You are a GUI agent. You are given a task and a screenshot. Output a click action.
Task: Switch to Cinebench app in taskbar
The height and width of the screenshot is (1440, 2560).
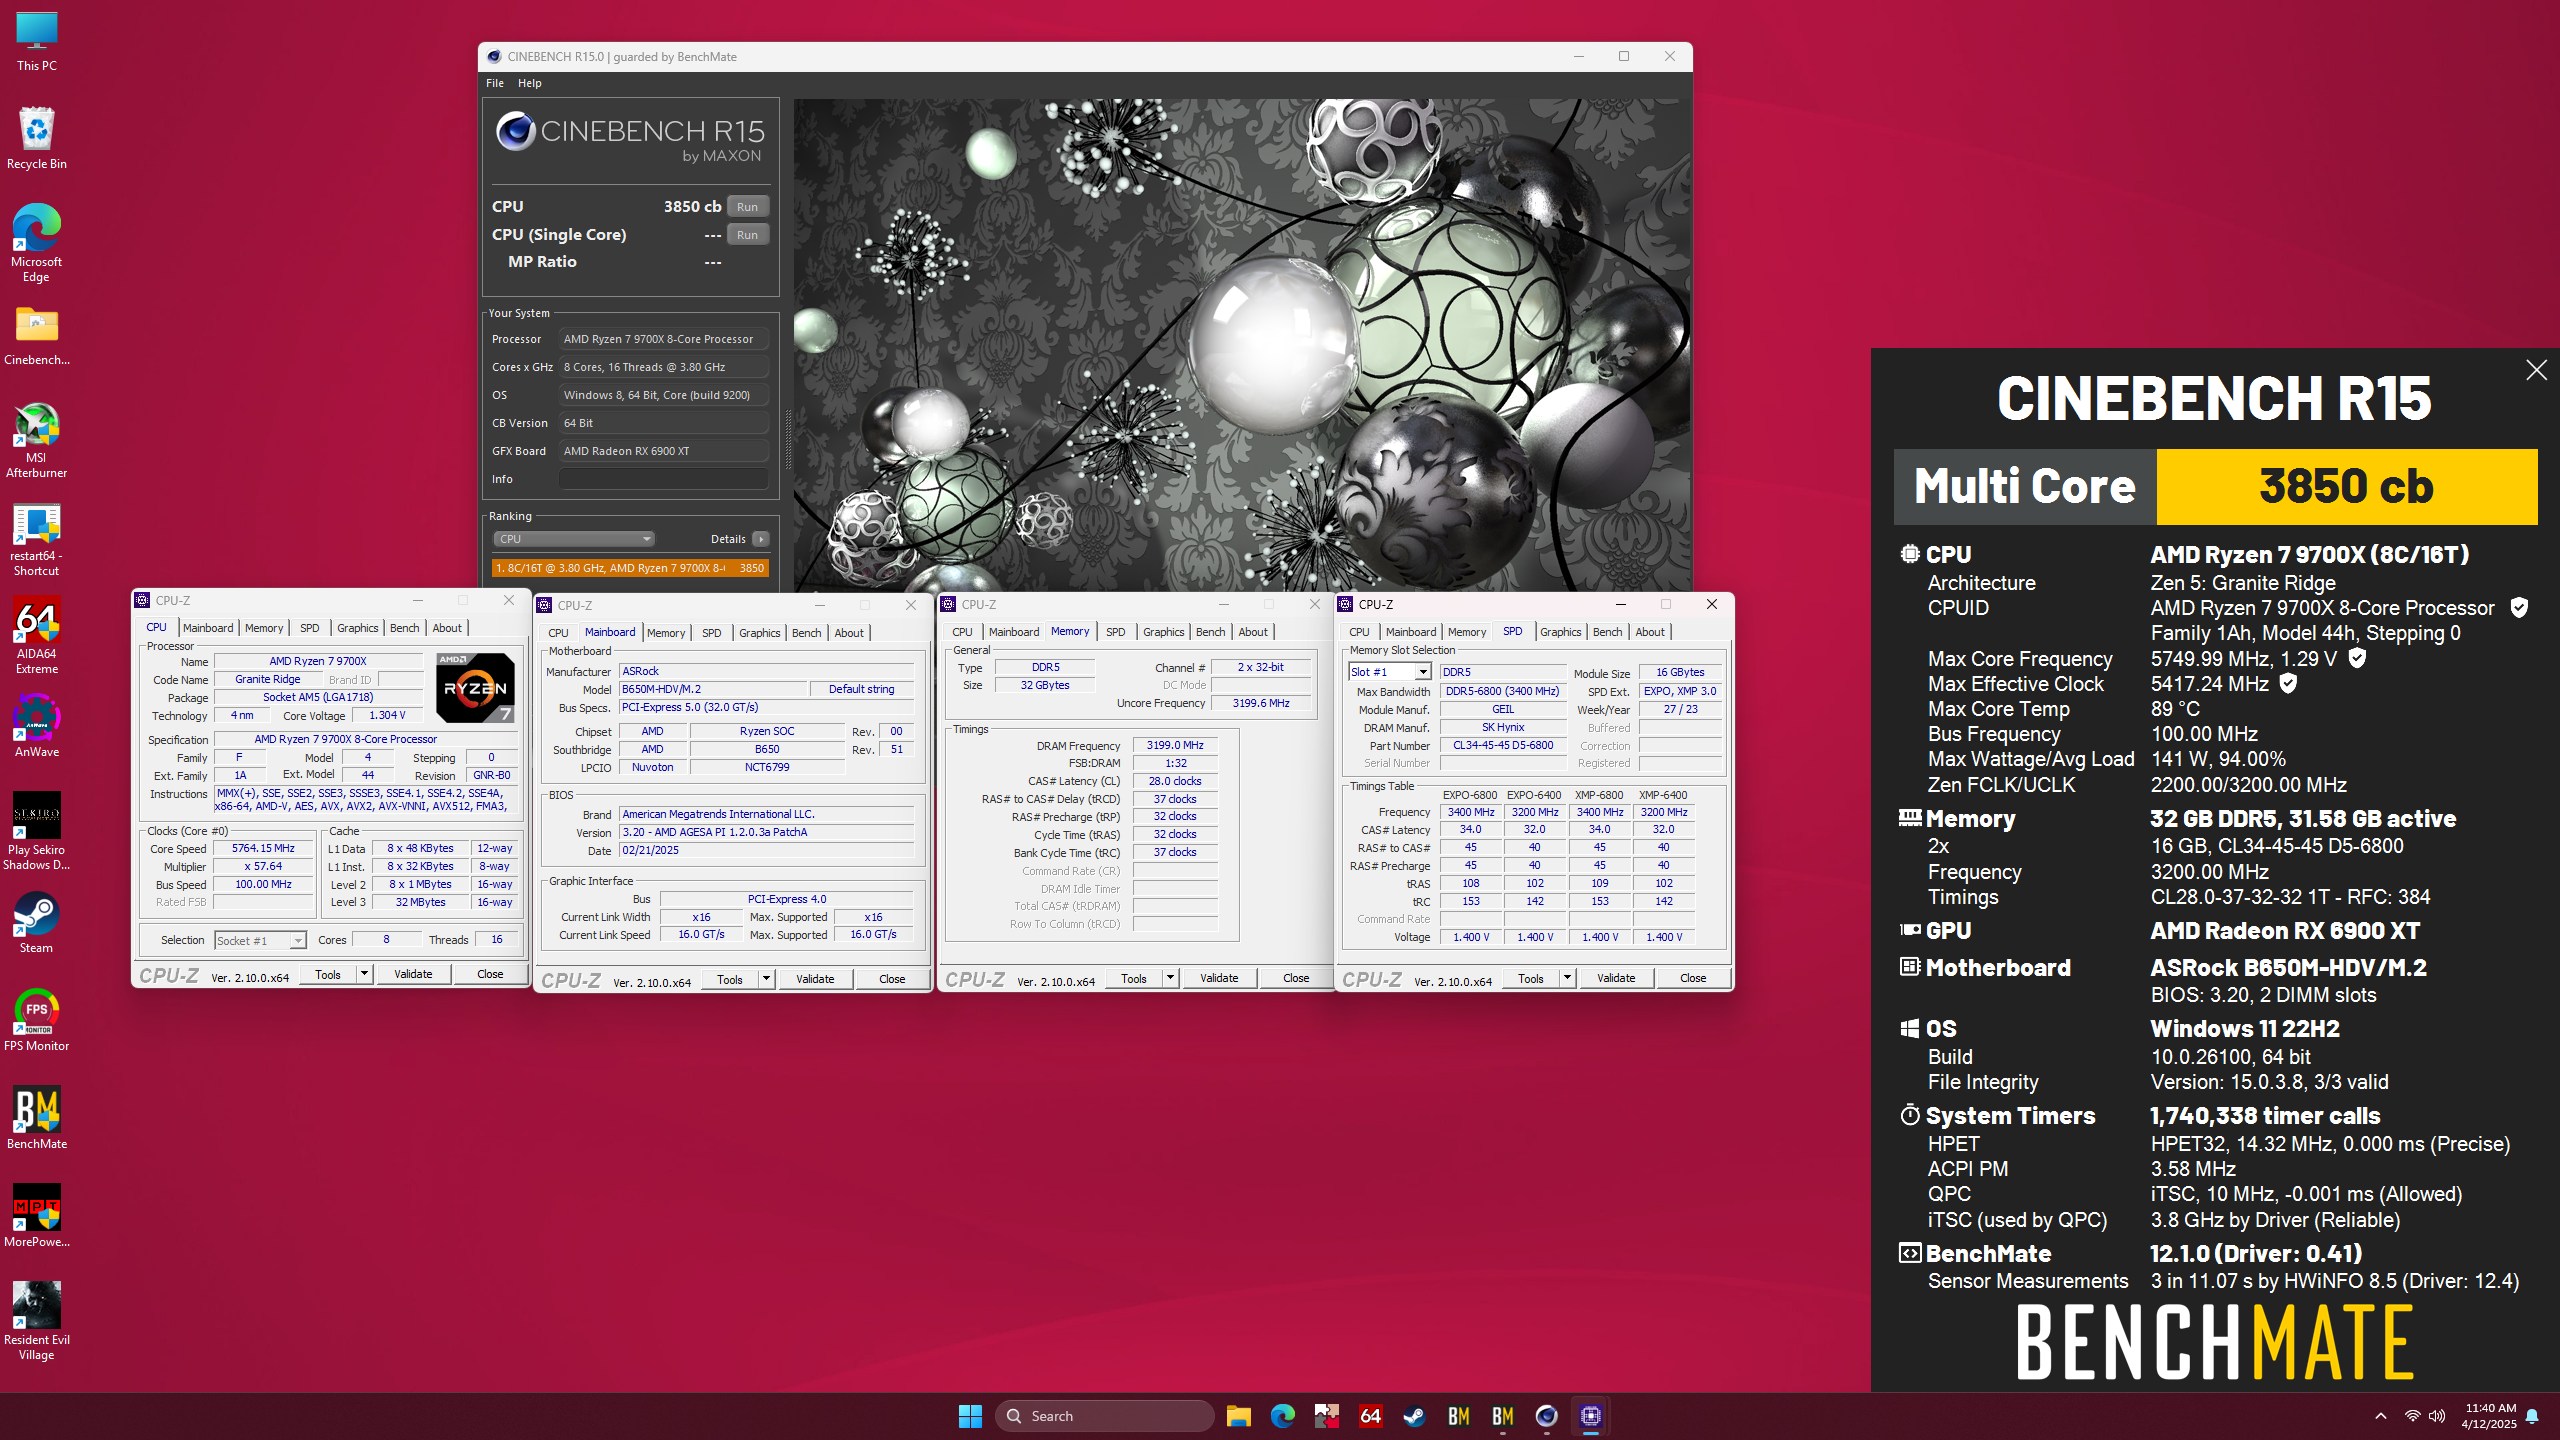(x=1547, y=1416)
